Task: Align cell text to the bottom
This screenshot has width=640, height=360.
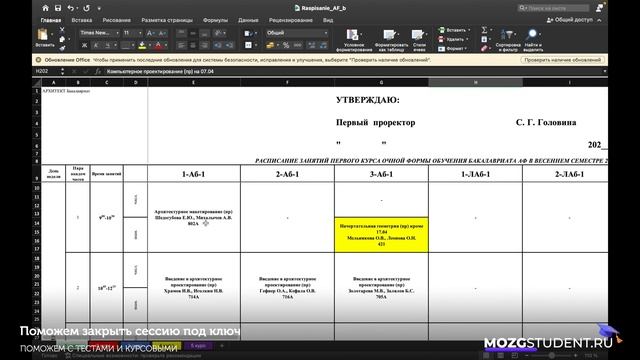Action: tap(204, 33)
